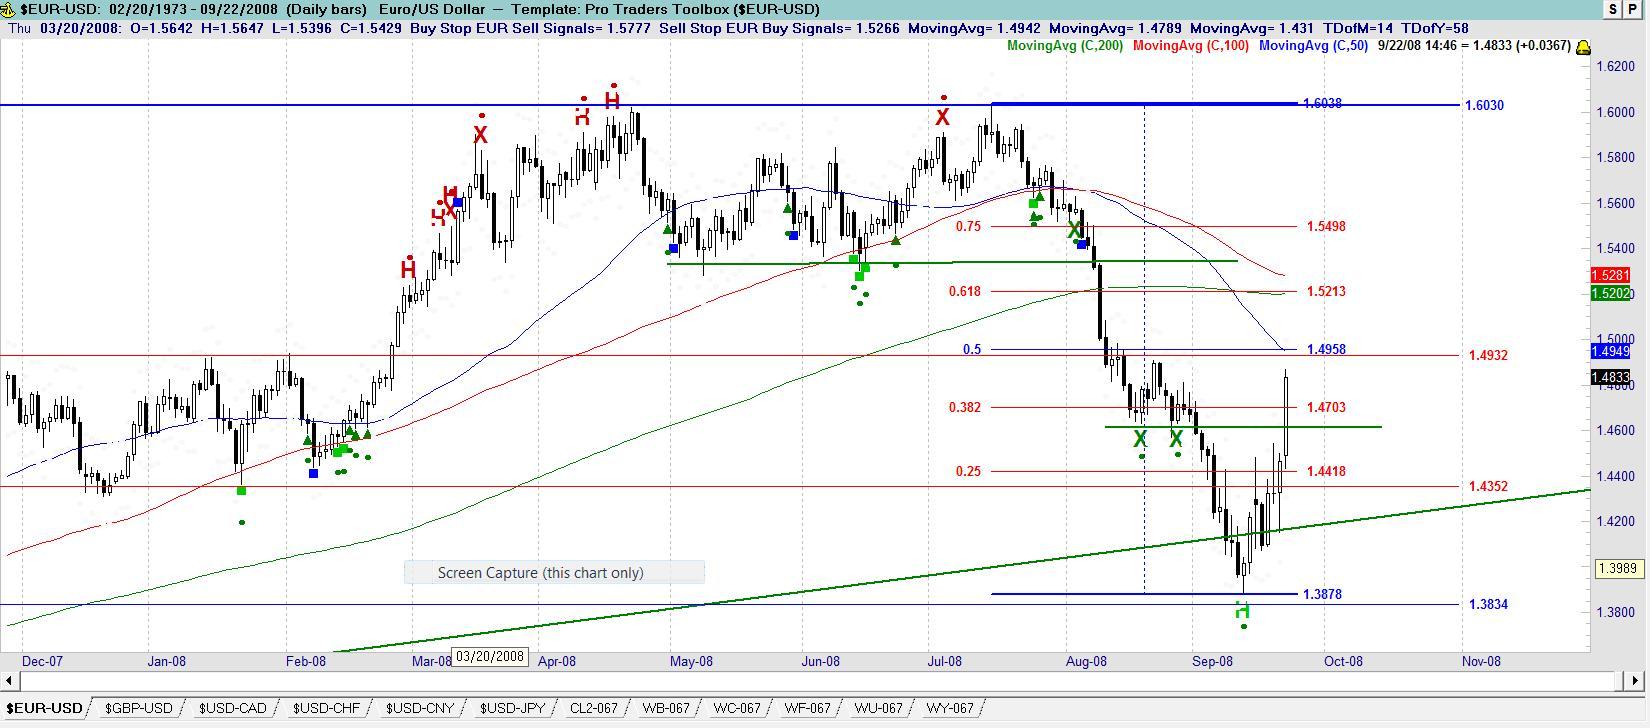Open the WB-067 tab
The height and width of the screenshot is (728, 1650).
coord(665,708)
